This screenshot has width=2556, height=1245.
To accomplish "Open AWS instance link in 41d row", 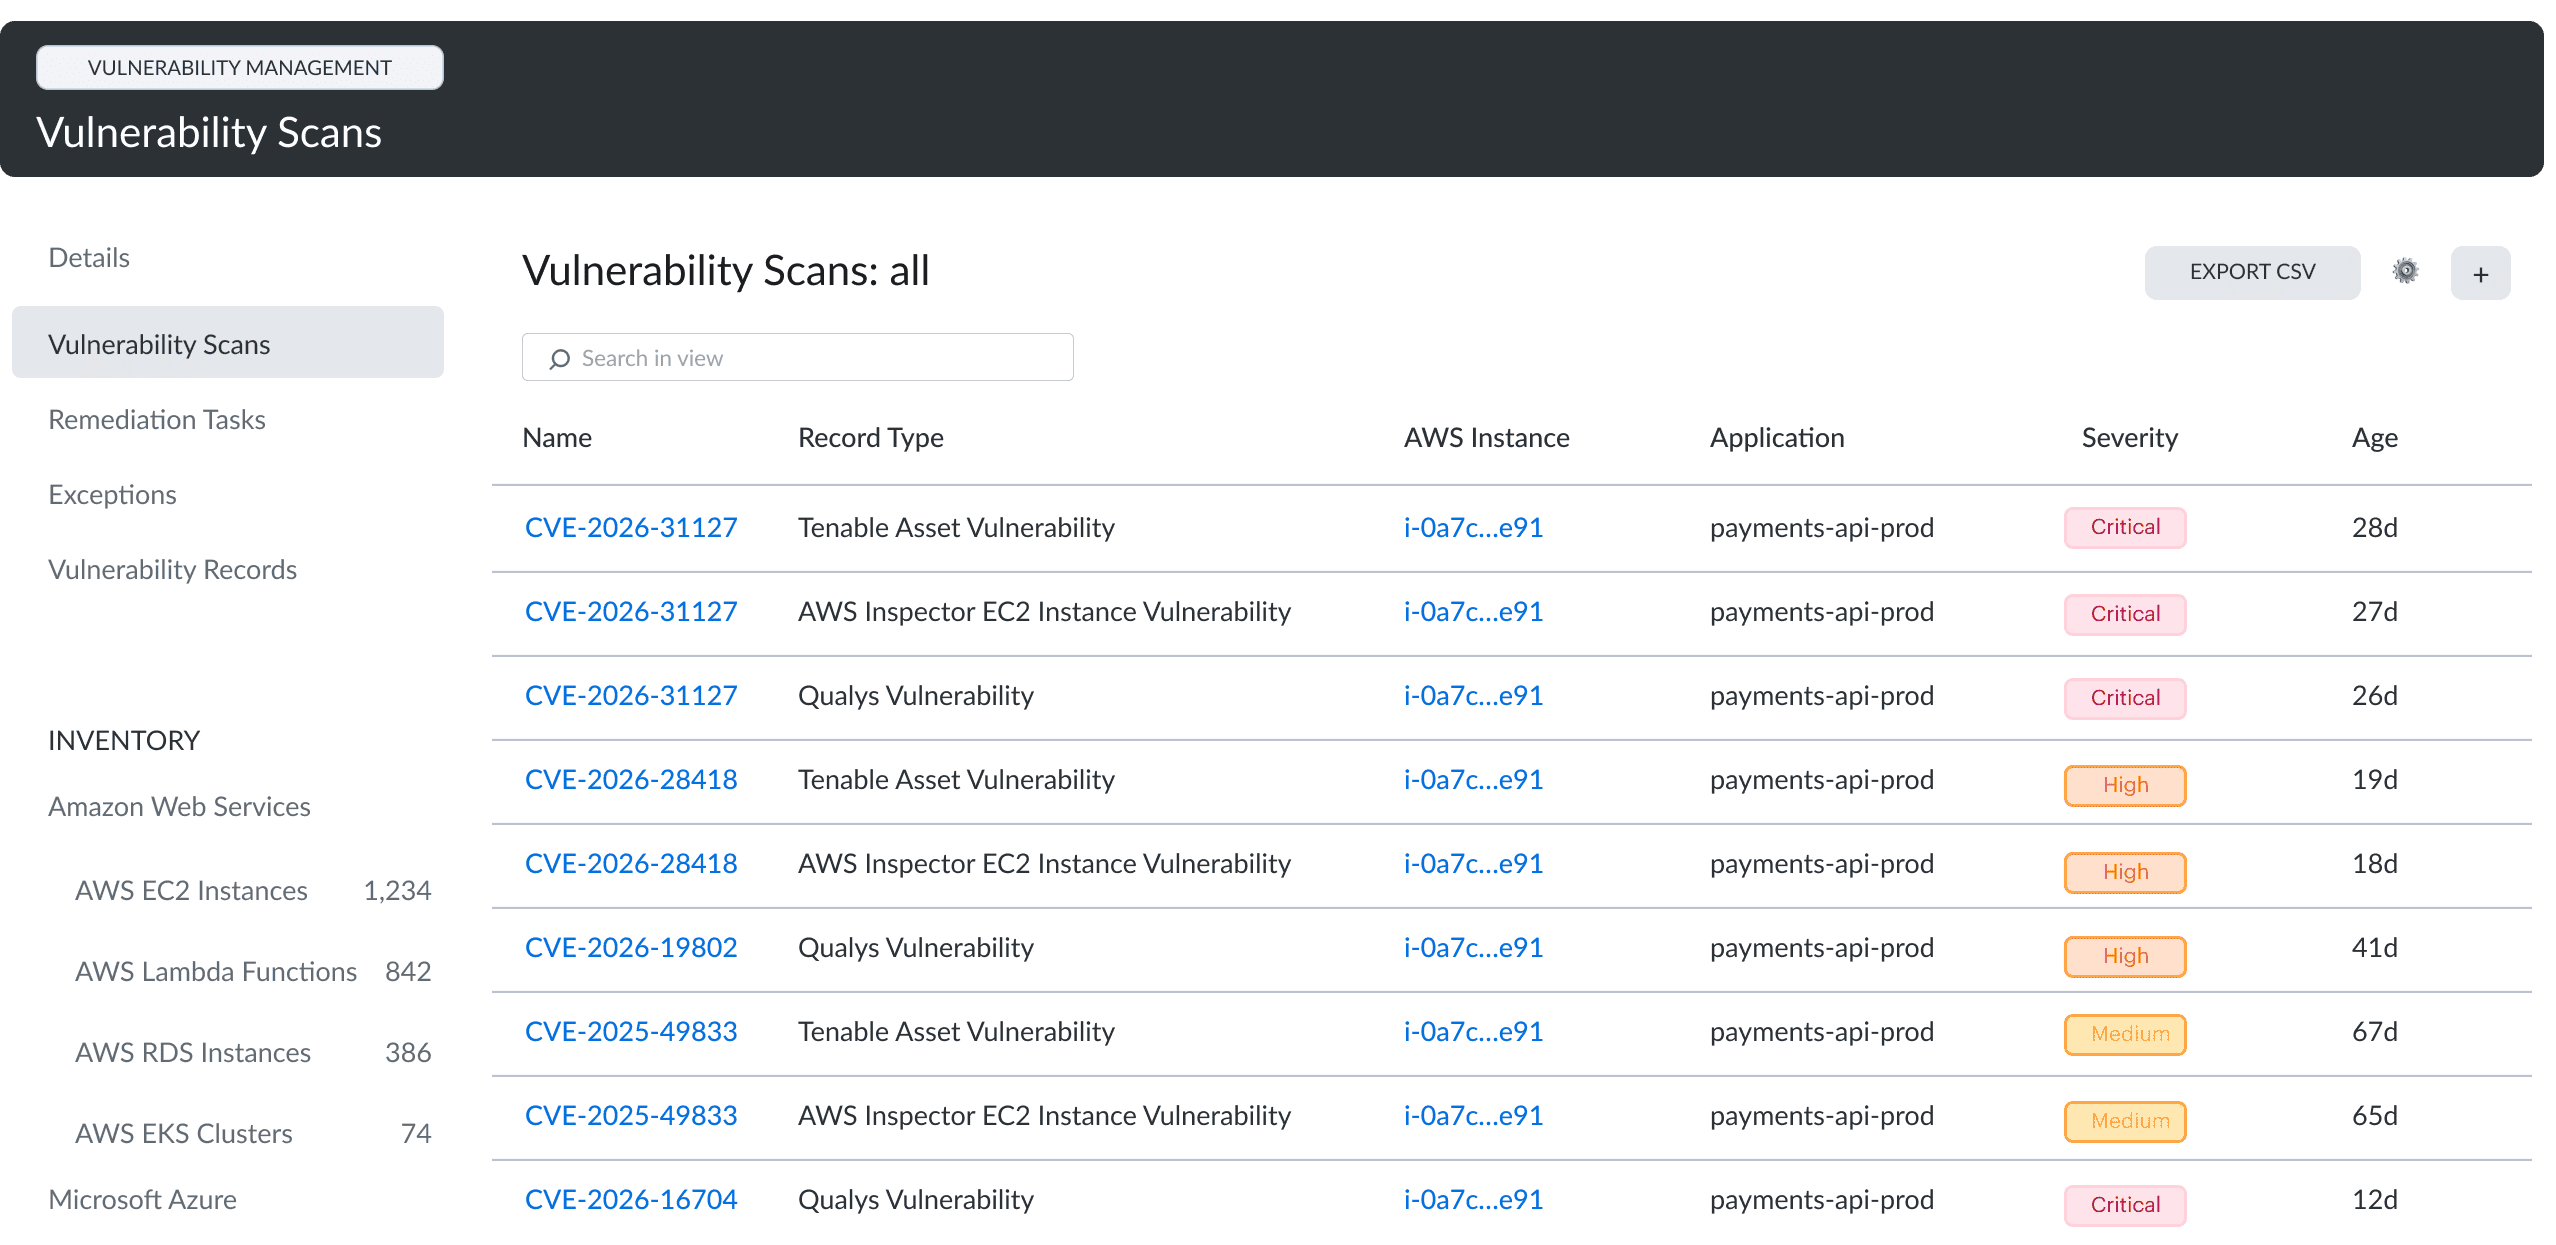I will tap(1473, 947).
